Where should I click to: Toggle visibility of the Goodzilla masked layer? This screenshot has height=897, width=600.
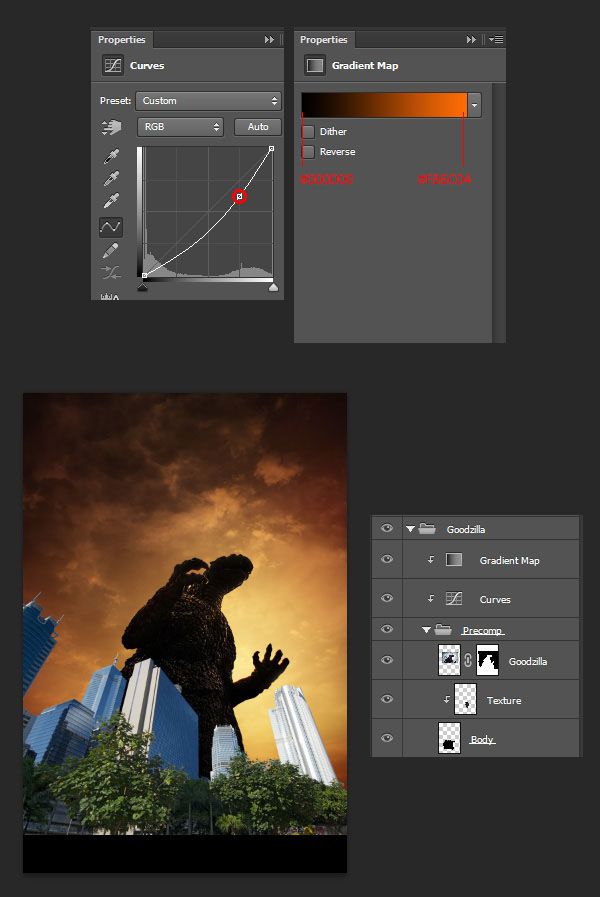tap(387, 660)
